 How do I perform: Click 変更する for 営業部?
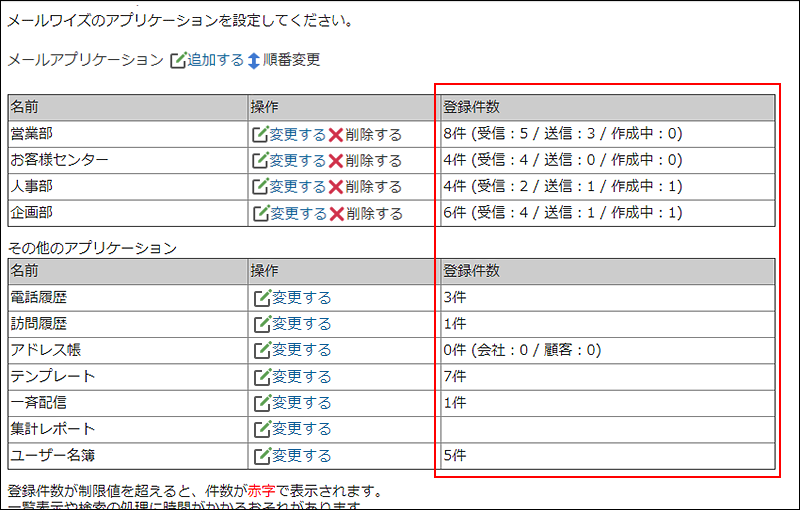(x=297, y=135)
